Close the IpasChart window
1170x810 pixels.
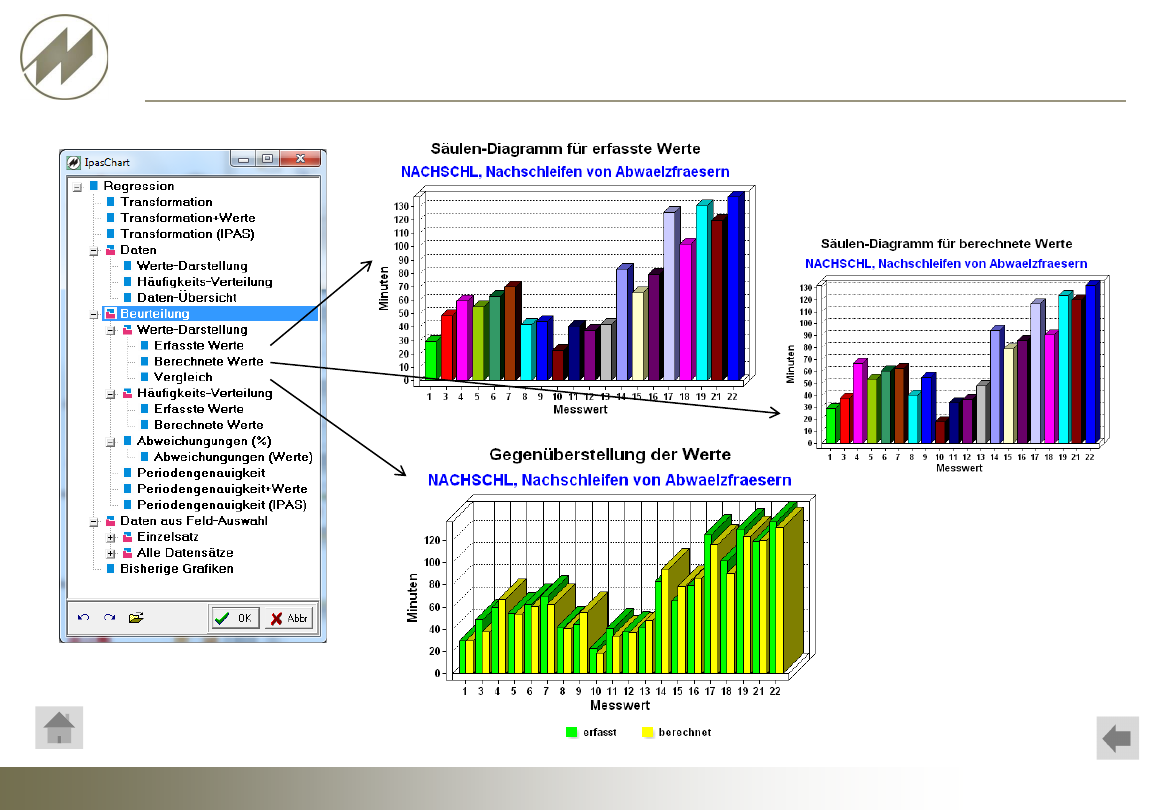tap(300, 159)
